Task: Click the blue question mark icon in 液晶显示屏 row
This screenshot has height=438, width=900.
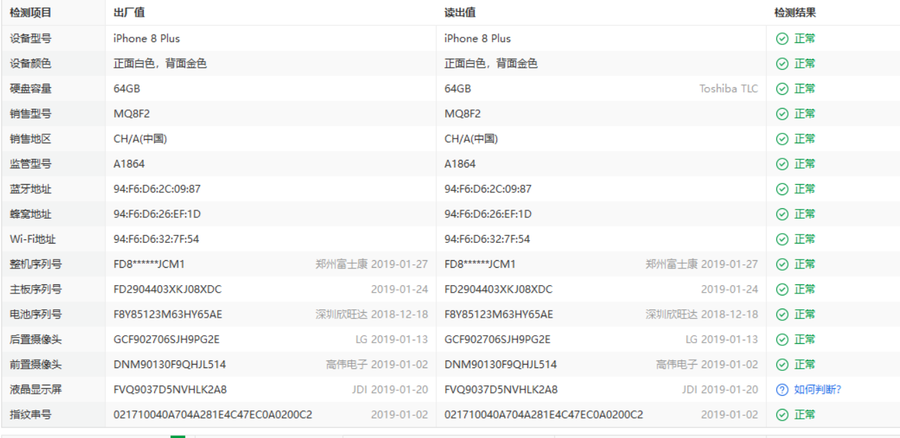Action: point(782,390)
